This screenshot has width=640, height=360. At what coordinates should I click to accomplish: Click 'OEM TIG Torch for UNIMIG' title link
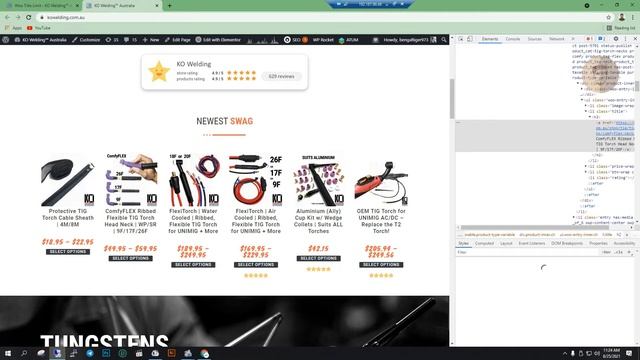[x=381, y=221]
